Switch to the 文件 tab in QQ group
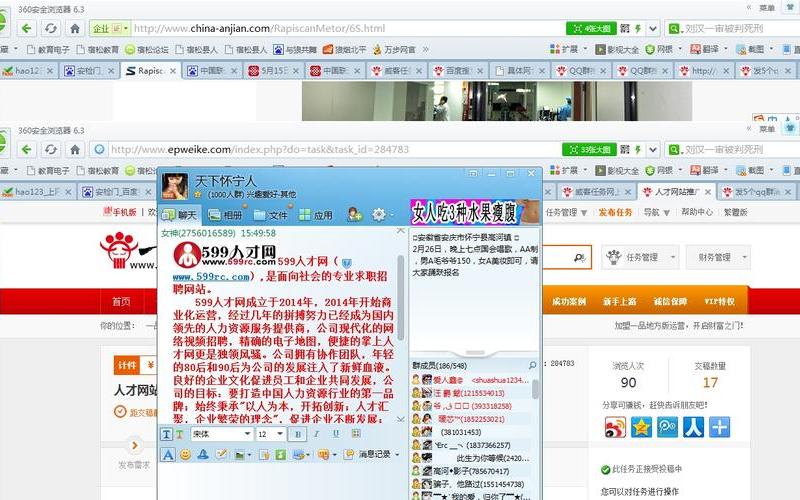The image size is (800, 500). (270, 215)
